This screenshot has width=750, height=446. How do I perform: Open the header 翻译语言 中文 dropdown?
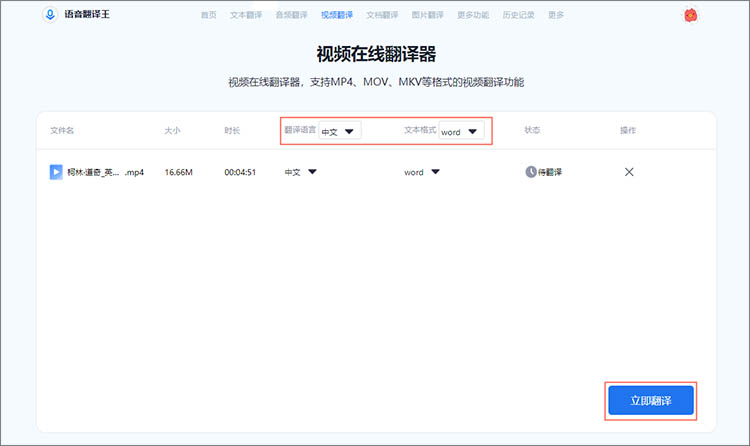coord(340,131)
